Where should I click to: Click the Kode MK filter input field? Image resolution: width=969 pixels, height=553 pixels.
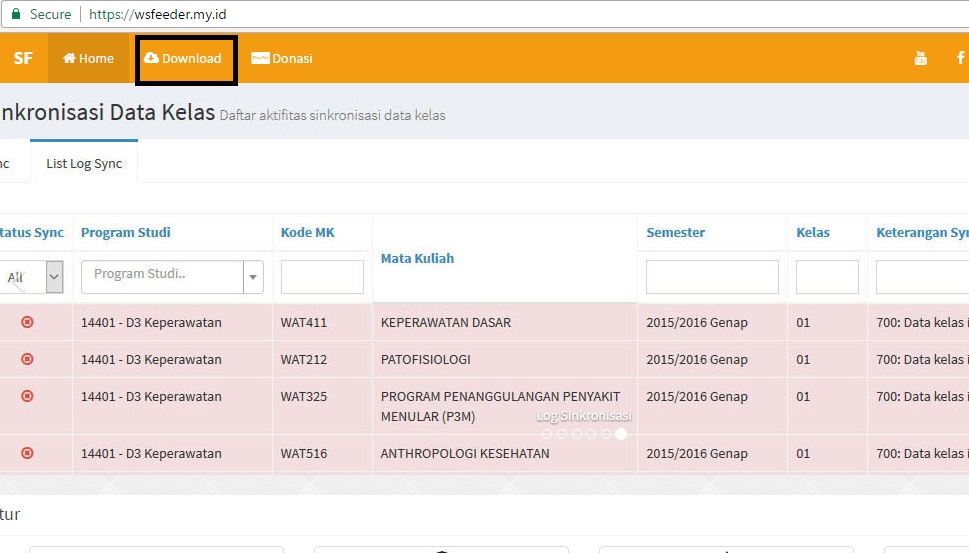point(322,277)
